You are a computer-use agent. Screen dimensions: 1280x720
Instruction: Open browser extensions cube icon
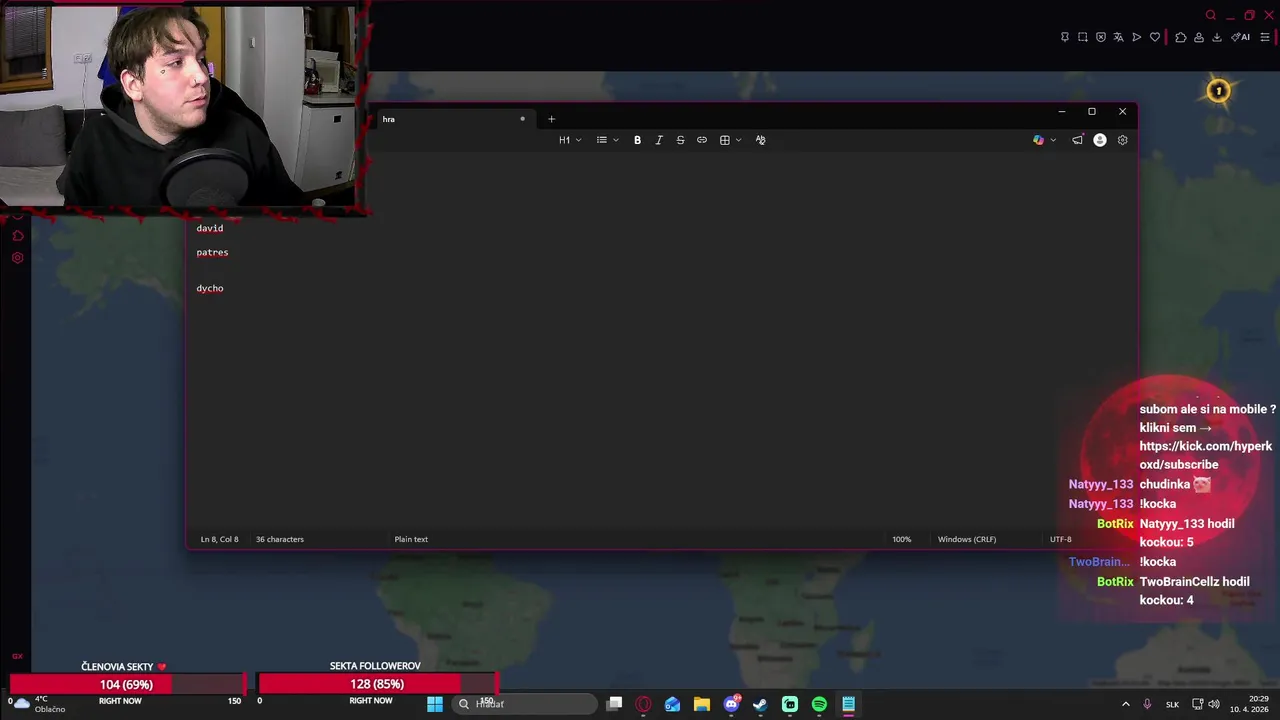[x=1180, y=37]
